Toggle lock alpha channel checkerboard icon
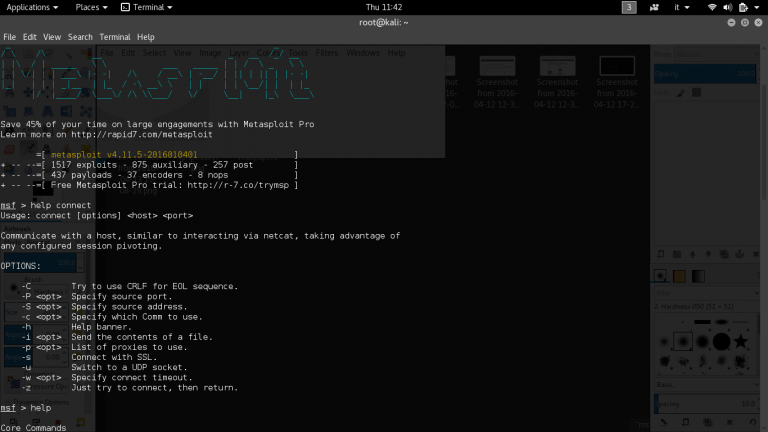The height and width of the screenshot is (432, 768). coord(696,93)
